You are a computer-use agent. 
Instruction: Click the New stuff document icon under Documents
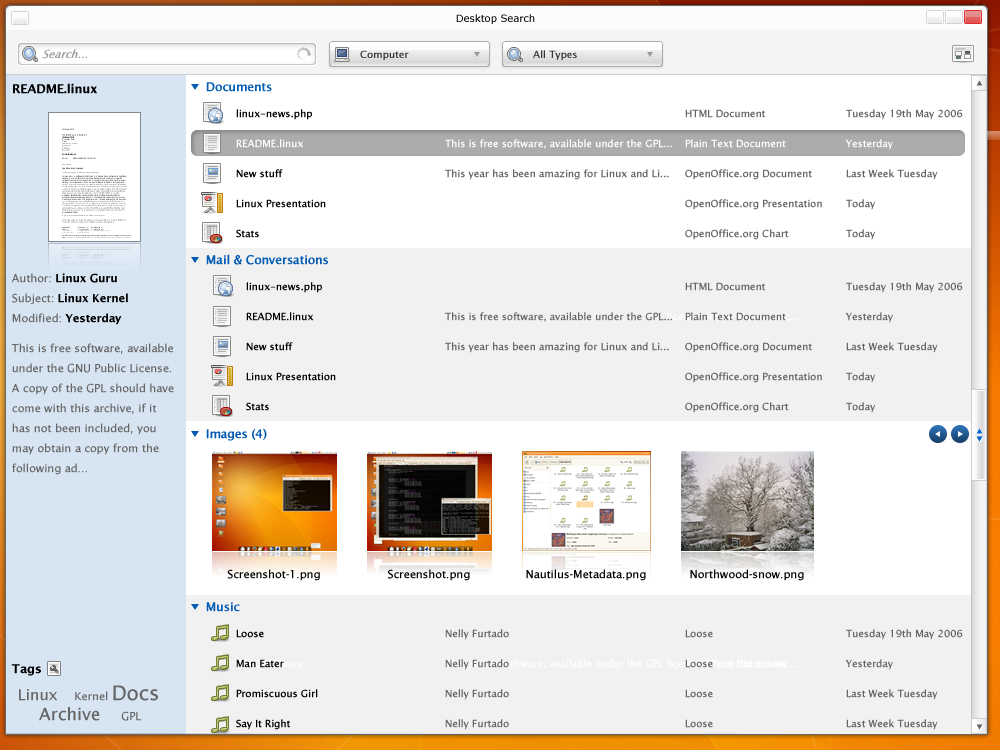(x=212, y=173)
